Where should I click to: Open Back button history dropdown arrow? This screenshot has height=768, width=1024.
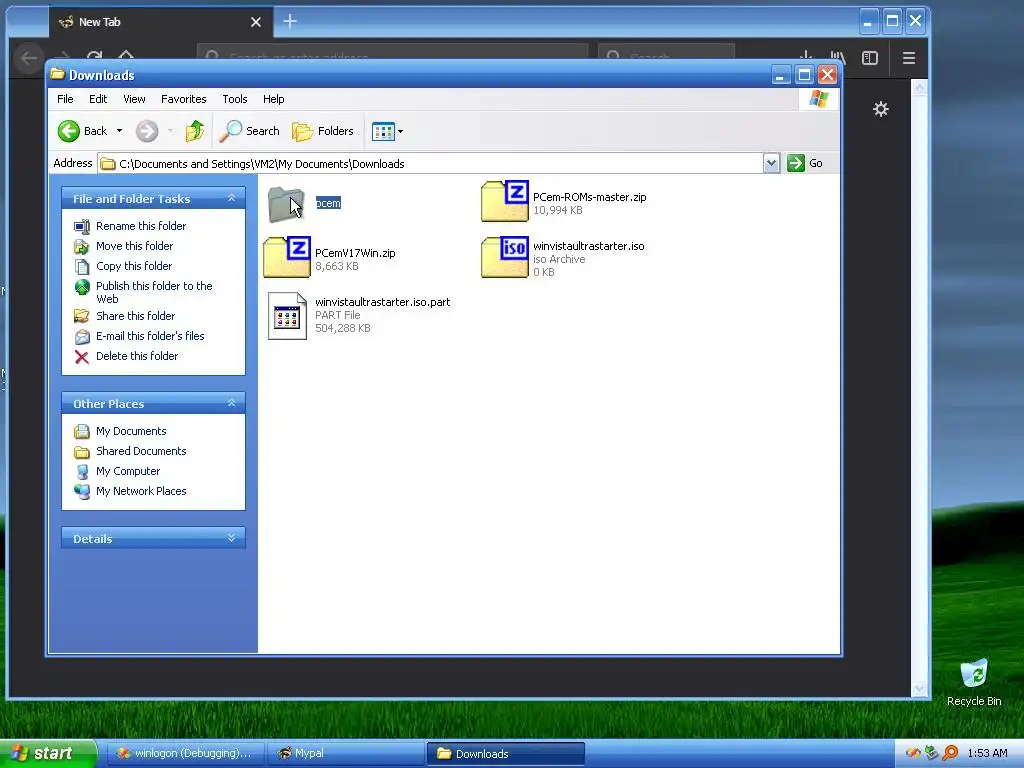click(120, 131)
